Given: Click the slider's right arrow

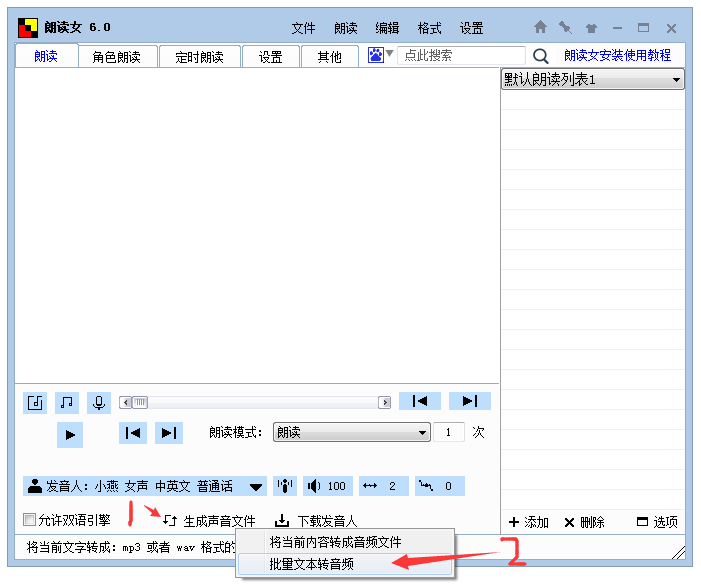Looking at the screenshot, I should tap(384, 403).
